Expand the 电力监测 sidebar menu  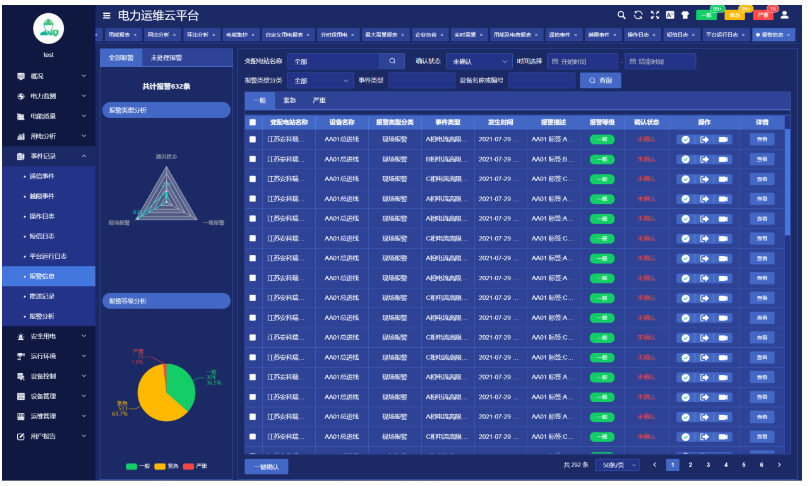(50, 96)
